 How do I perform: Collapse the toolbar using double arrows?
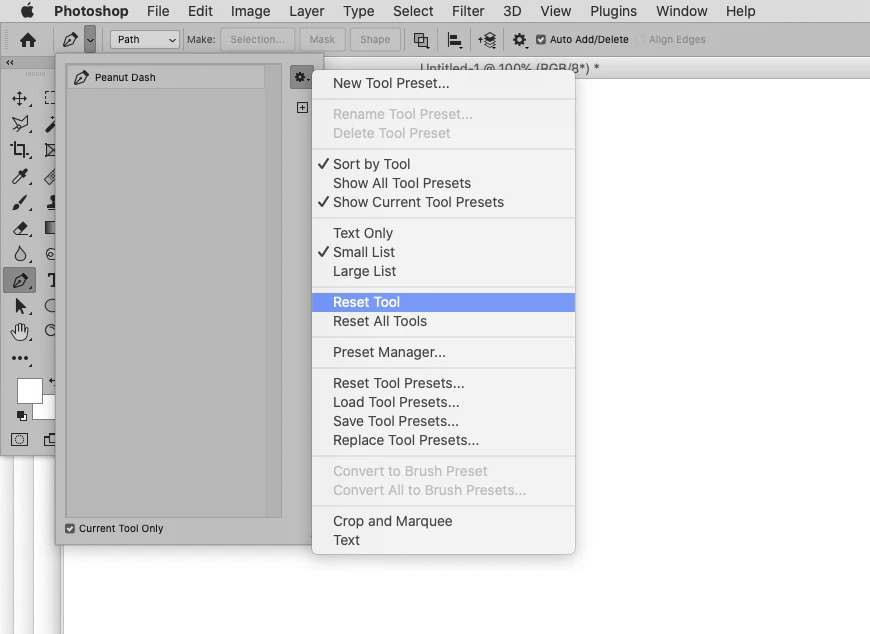coord(9,63)
